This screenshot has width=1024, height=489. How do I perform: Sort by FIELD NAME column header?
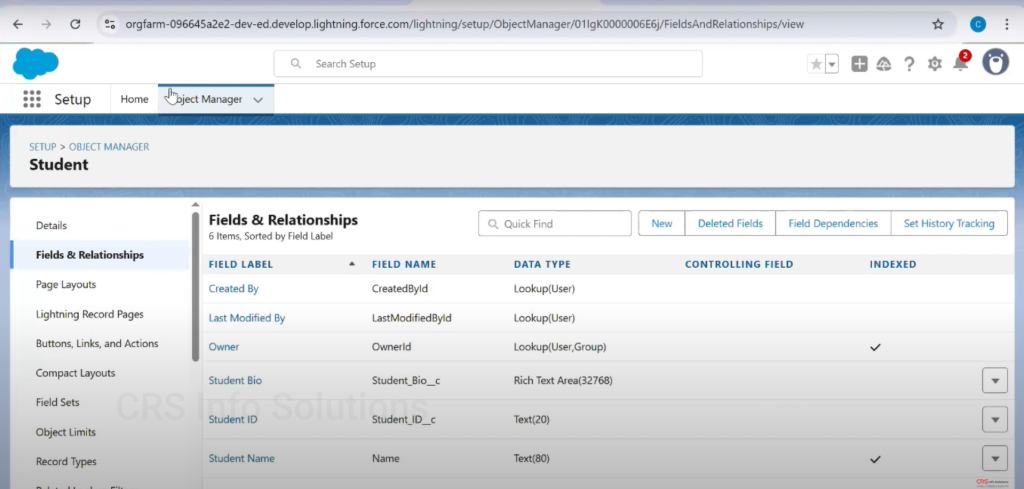tap(404, 264)
